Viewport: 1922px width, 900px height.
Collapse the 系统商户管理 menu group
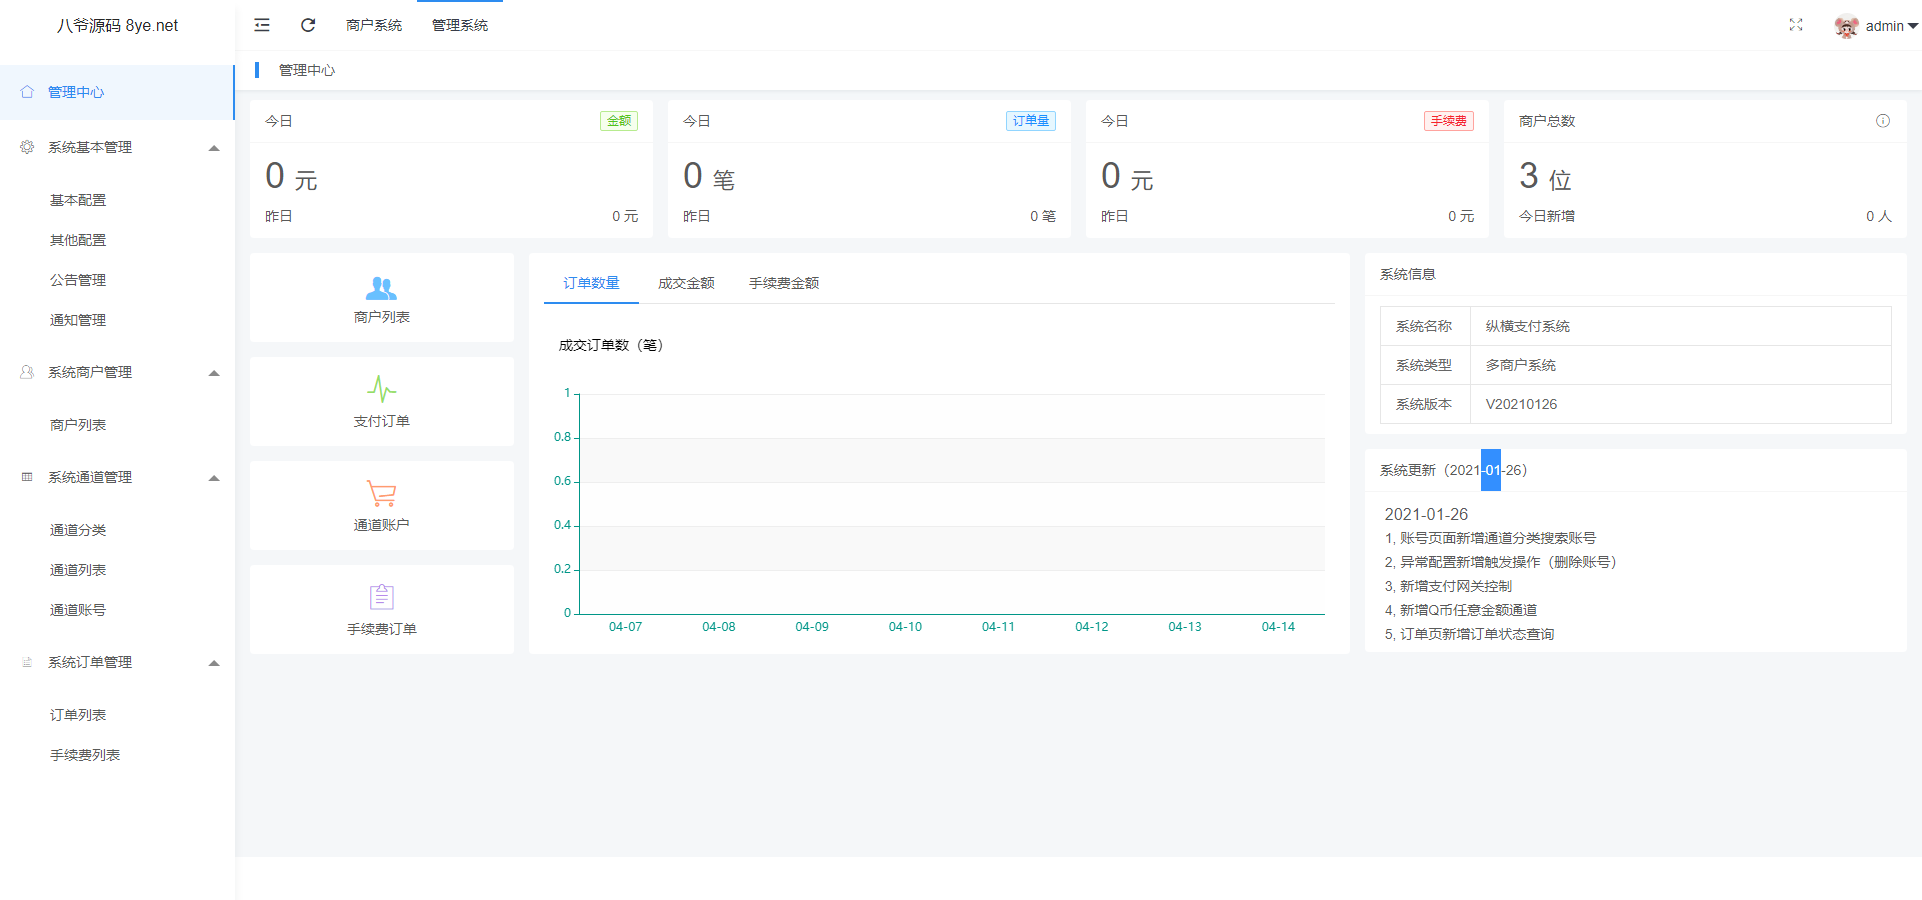pos(213,373)
